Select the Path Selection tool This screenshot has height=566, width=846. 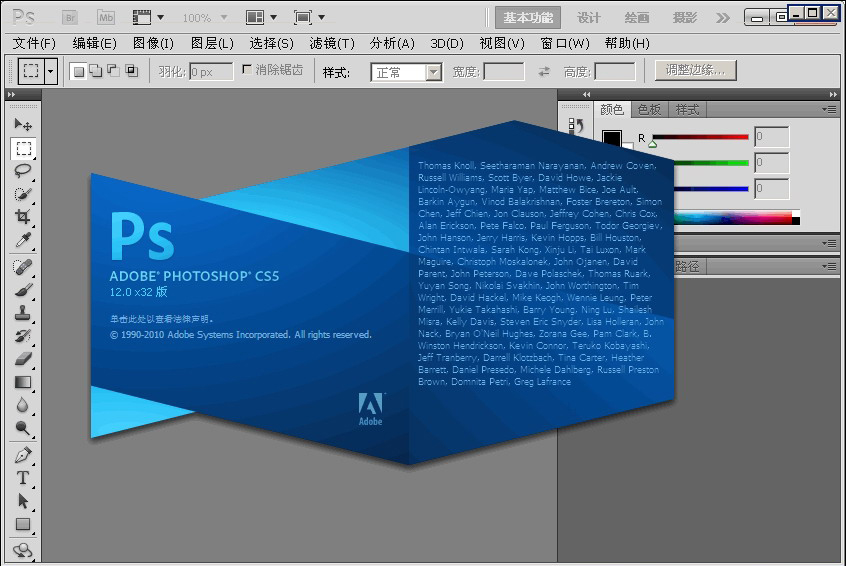(23, 501)
